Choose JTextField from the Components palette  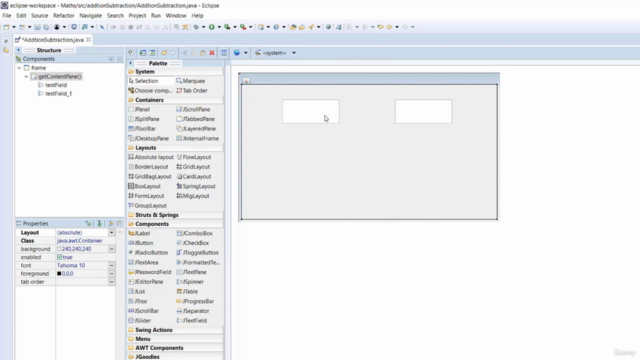[x=192, y=320]
